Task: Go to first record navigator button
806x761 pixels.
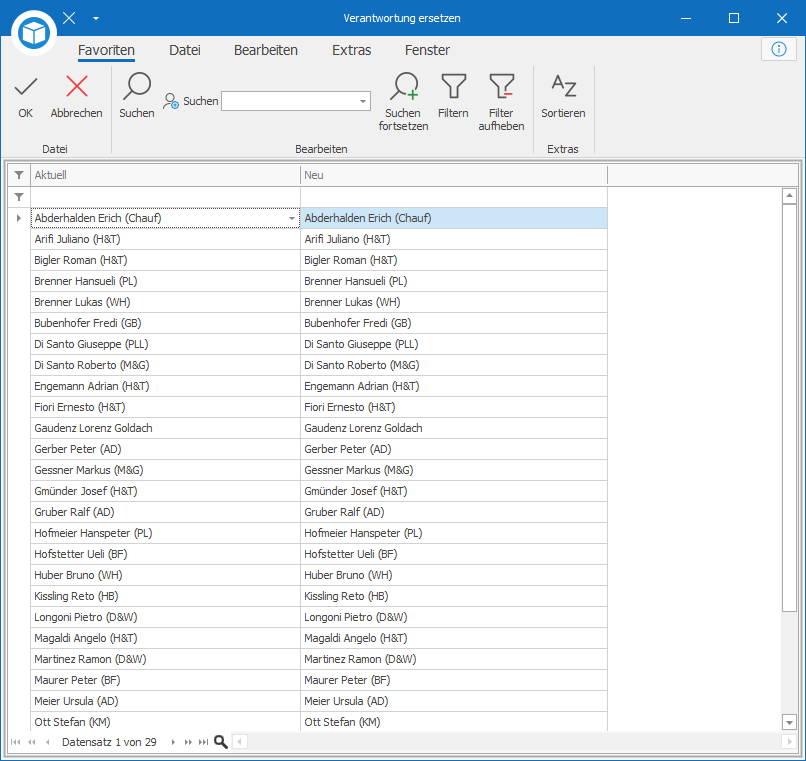Action: (15, 742)
